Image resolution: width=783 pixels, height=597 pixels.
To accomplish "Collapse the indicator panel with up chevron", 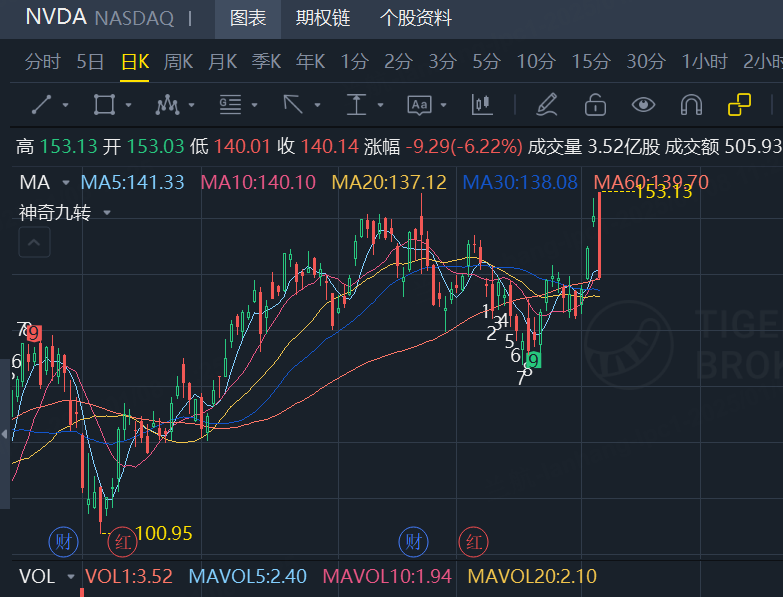I will tap(34, 243).
